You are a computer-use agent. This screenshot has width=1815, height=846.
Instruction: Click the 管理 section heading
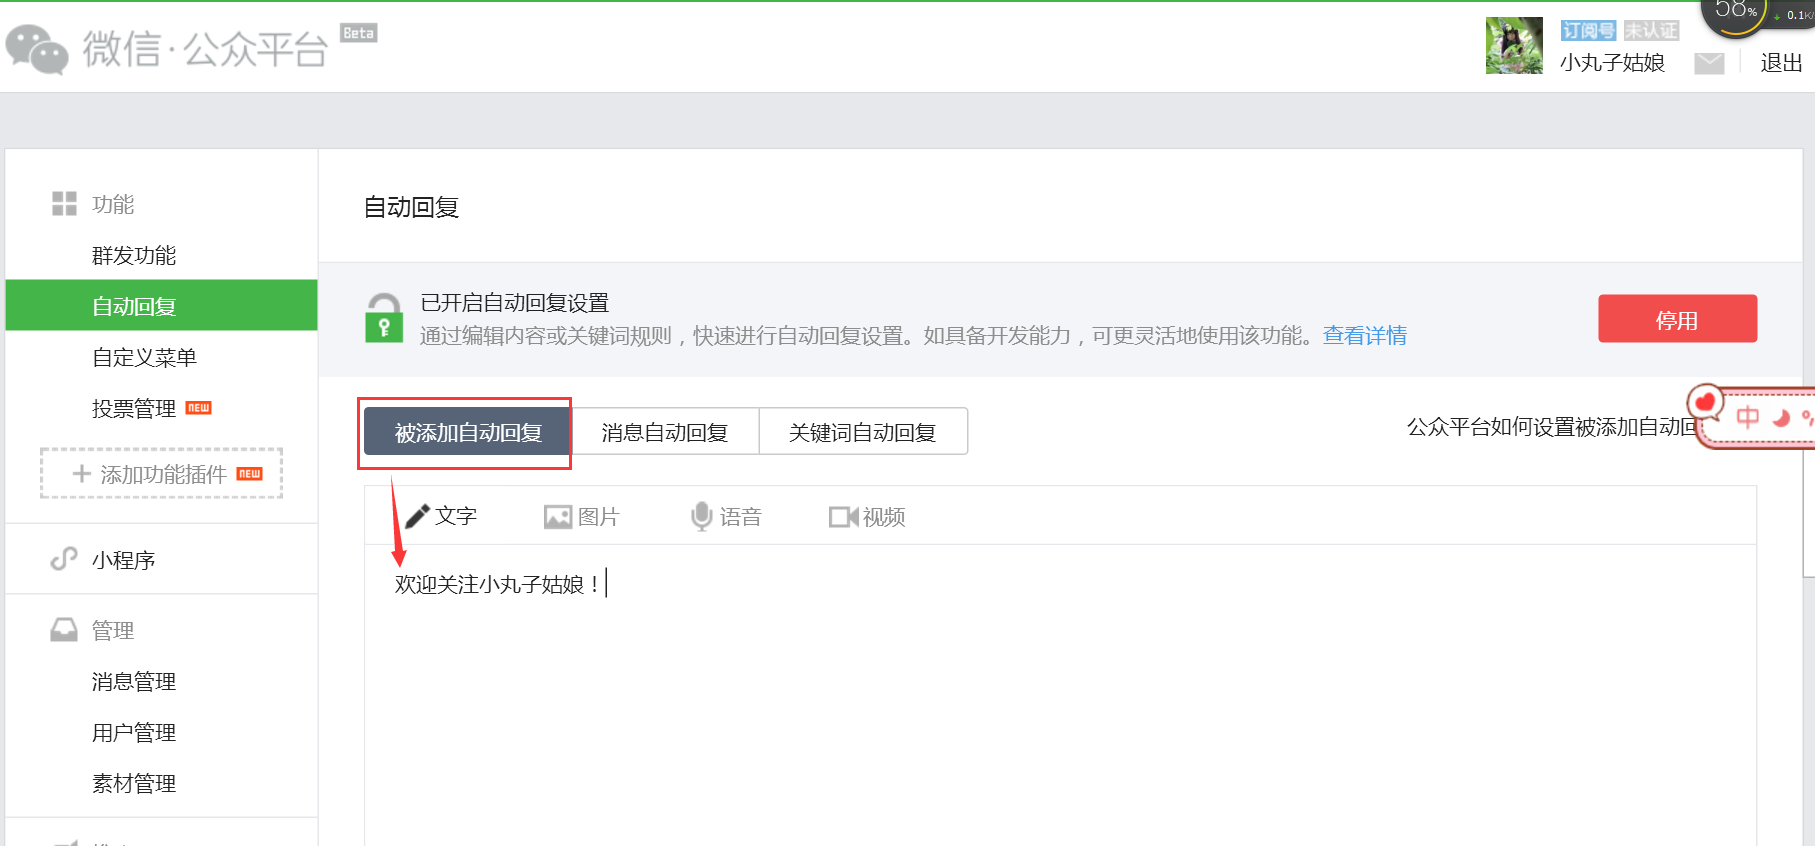tap(113, 630)
